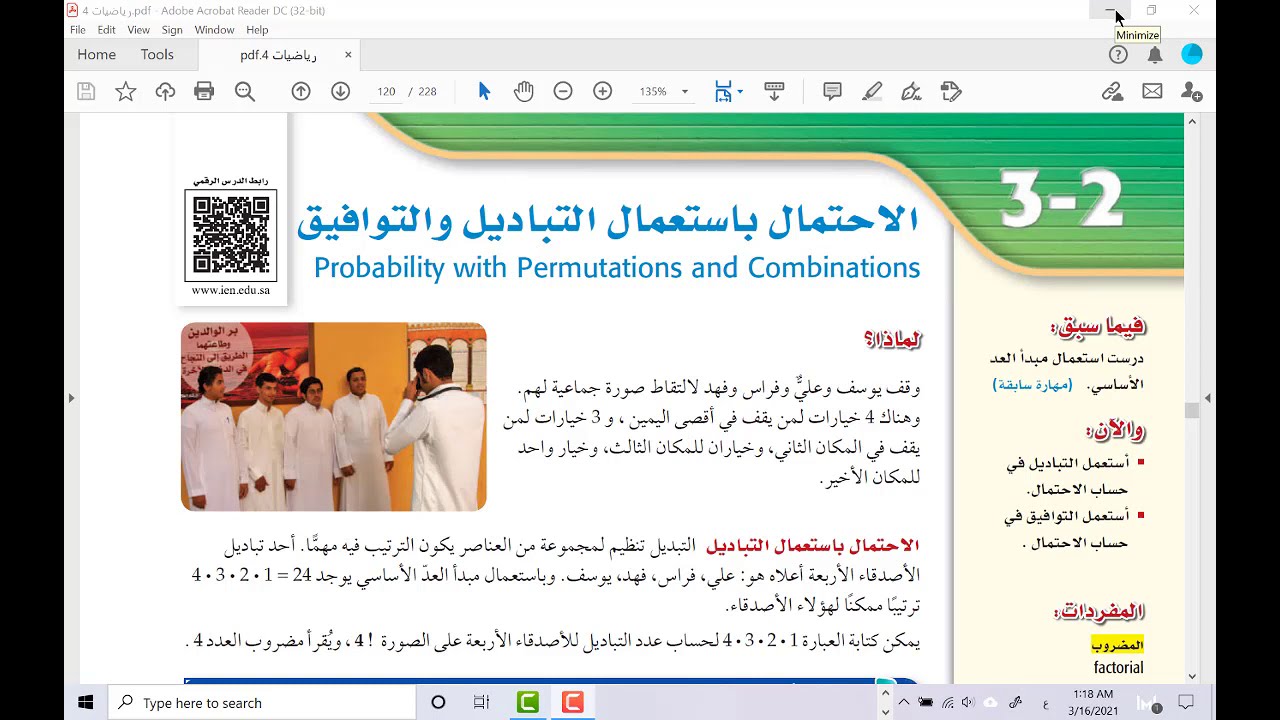Switch to the Home tab

pyautogui.click(x=96, y=55)
